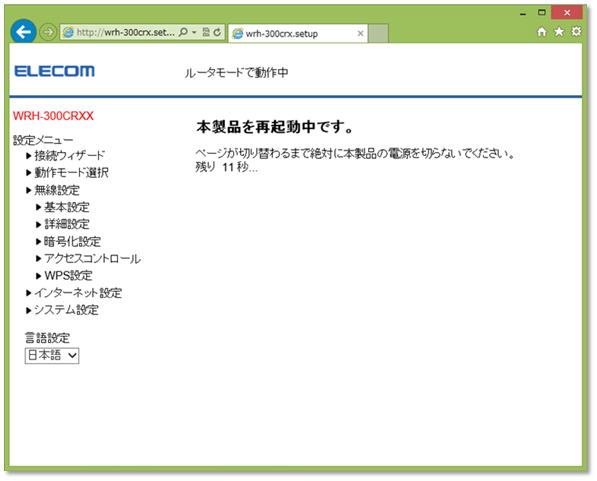Open the 日本語 language dropdown
597x481 pixels.
[52, 356]
